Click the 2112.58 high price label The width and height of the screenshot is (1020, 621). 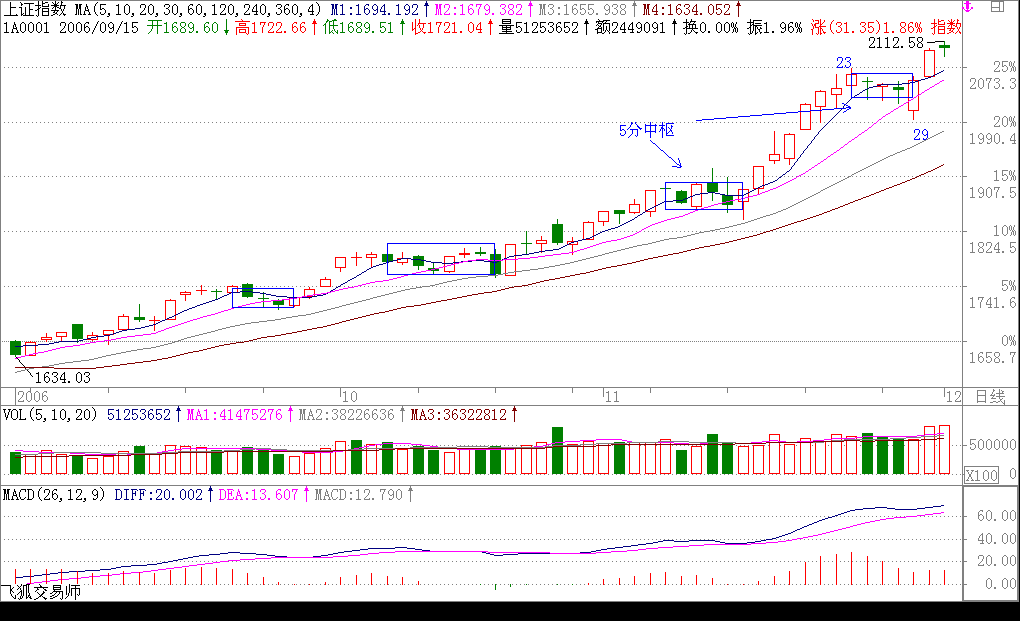tap(895, 44)
